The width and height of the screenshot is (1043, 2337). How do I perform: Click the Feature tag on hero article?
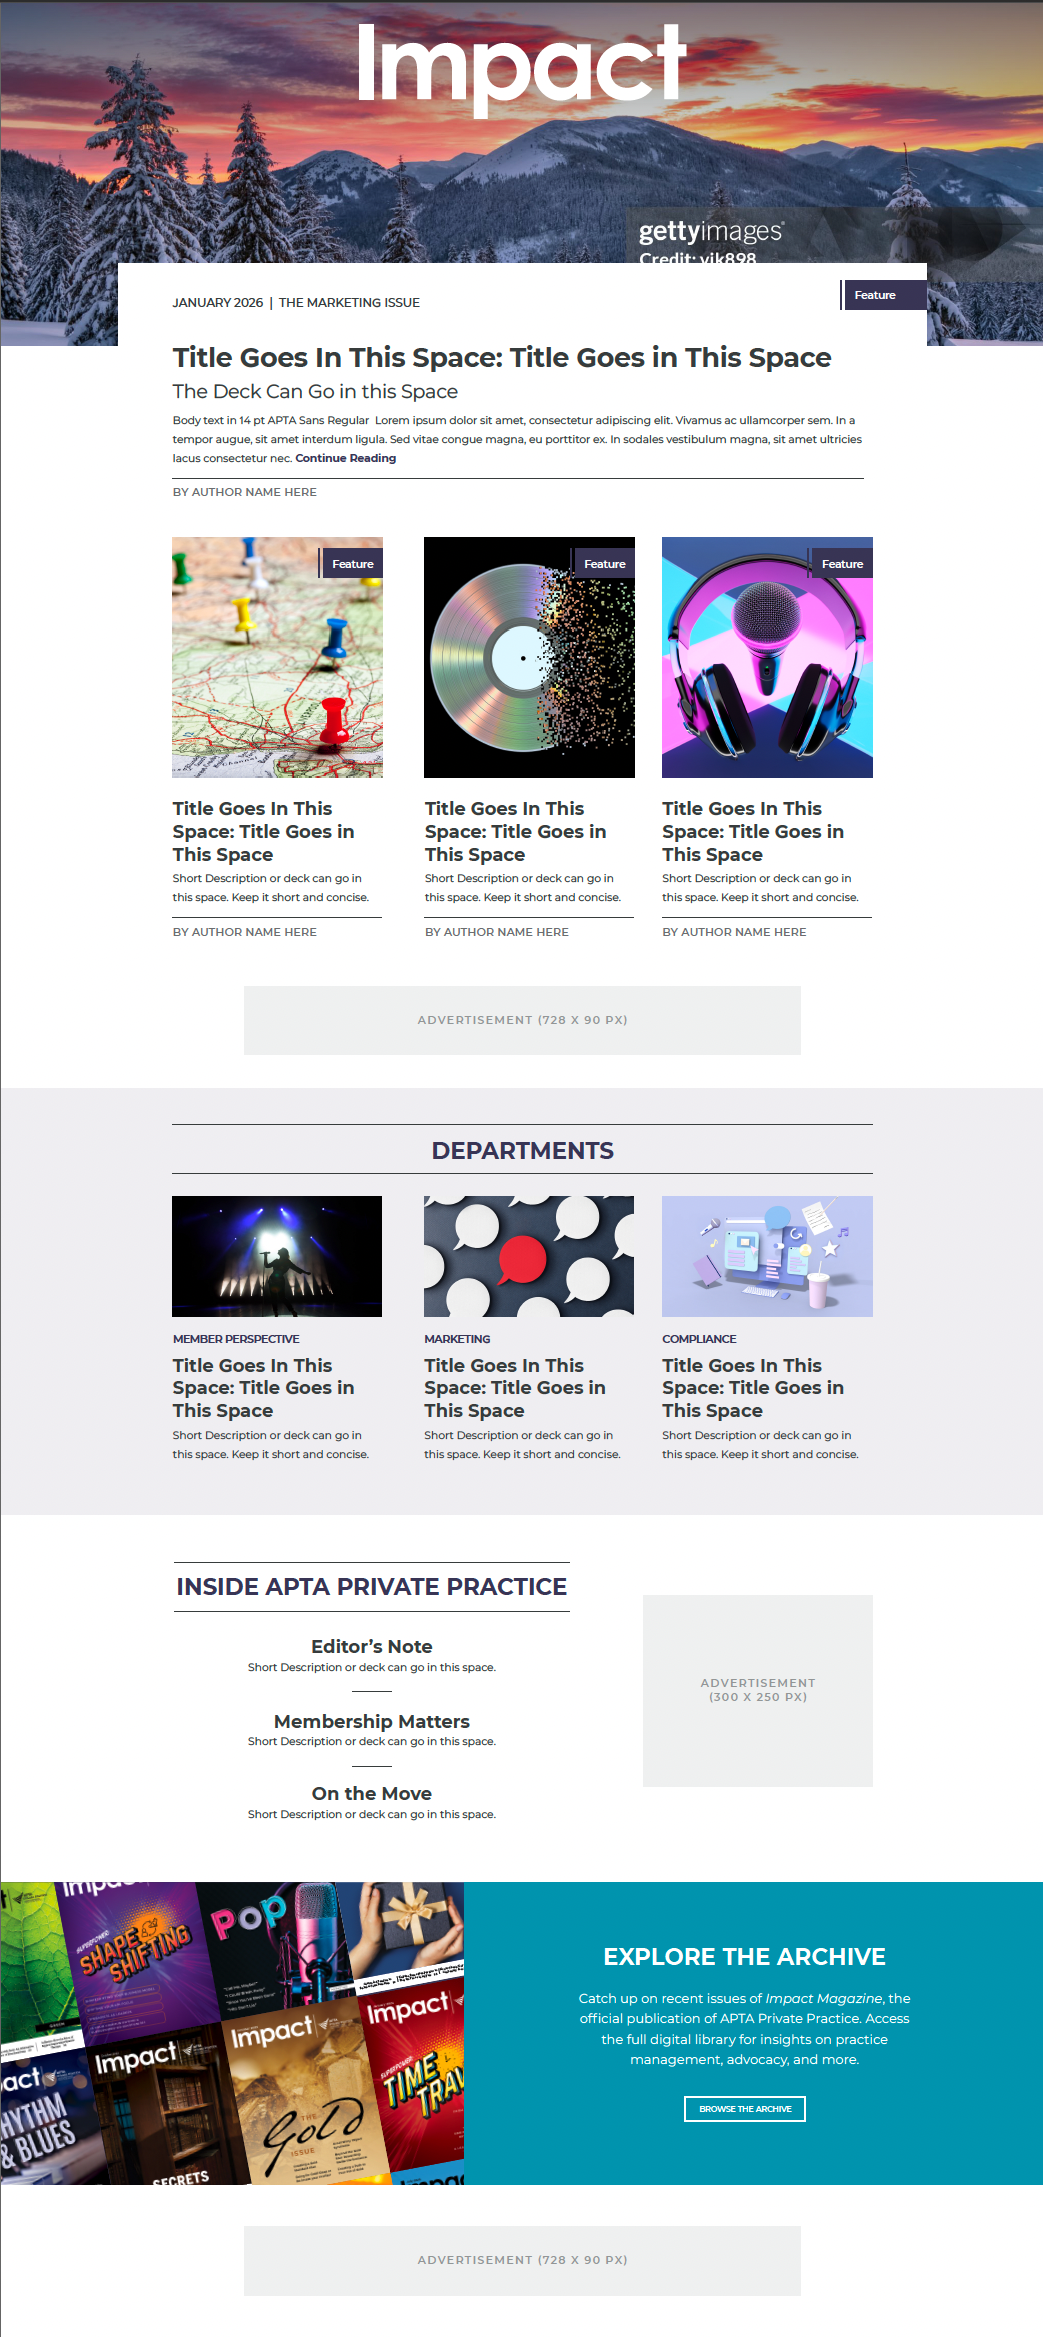[884, 295]
